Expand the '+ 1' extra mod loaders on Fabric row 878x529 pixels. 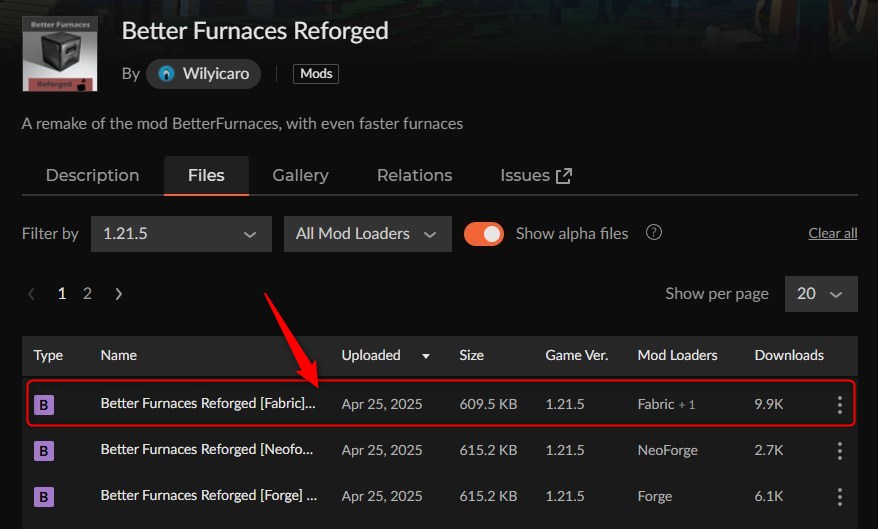click(x=687, y=405)
